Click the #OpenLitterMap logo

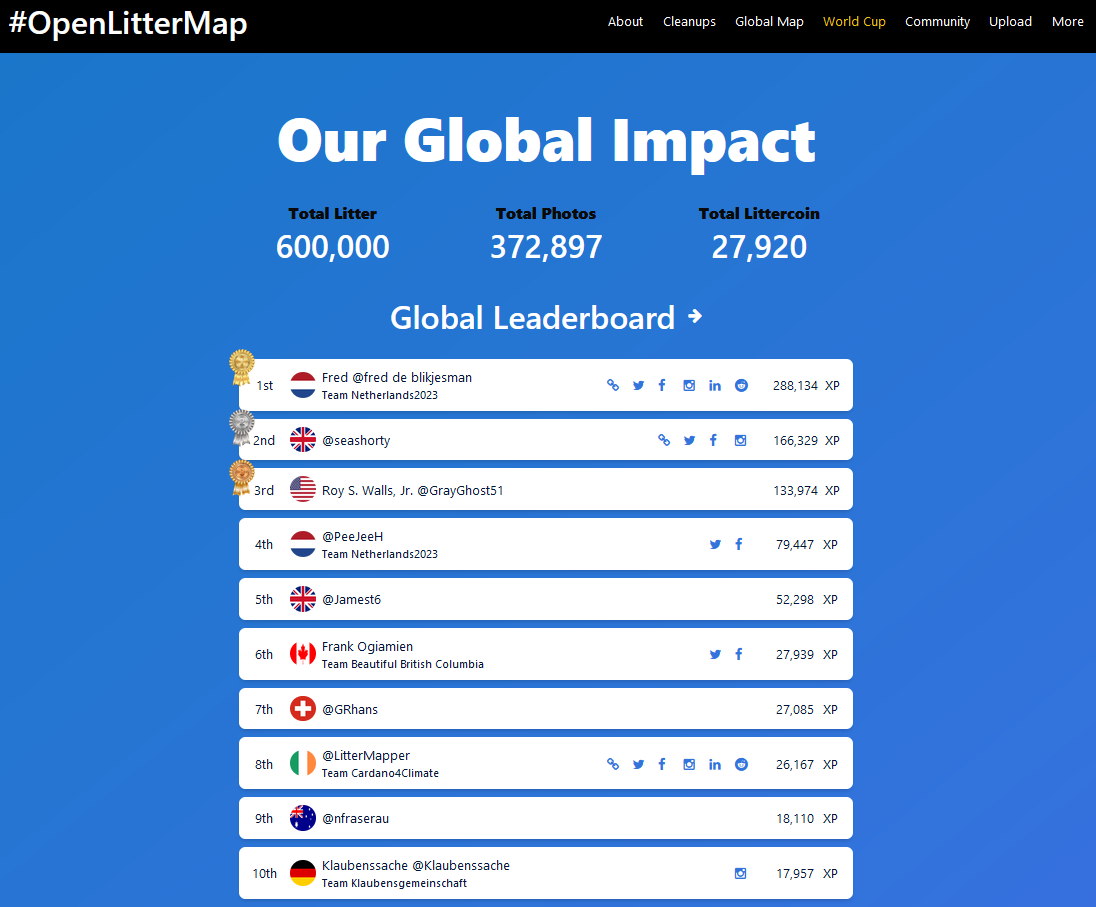point(128,23)
